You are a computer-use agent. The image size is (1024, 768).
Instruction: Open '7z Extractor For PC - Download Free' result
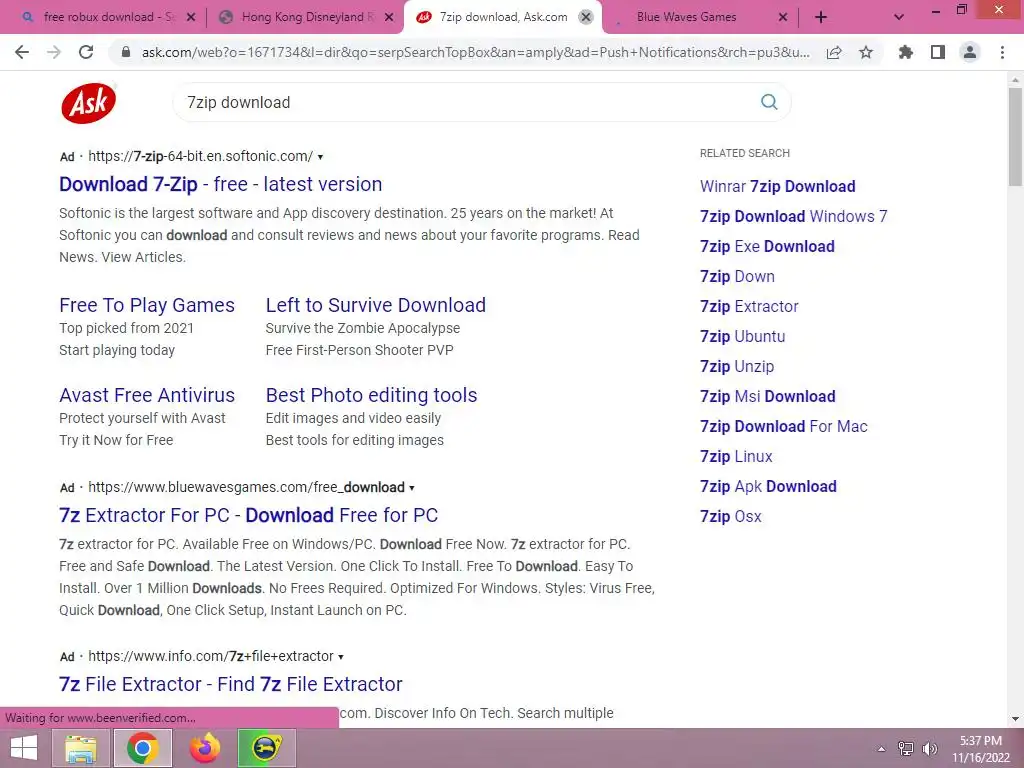click(248, 515)
